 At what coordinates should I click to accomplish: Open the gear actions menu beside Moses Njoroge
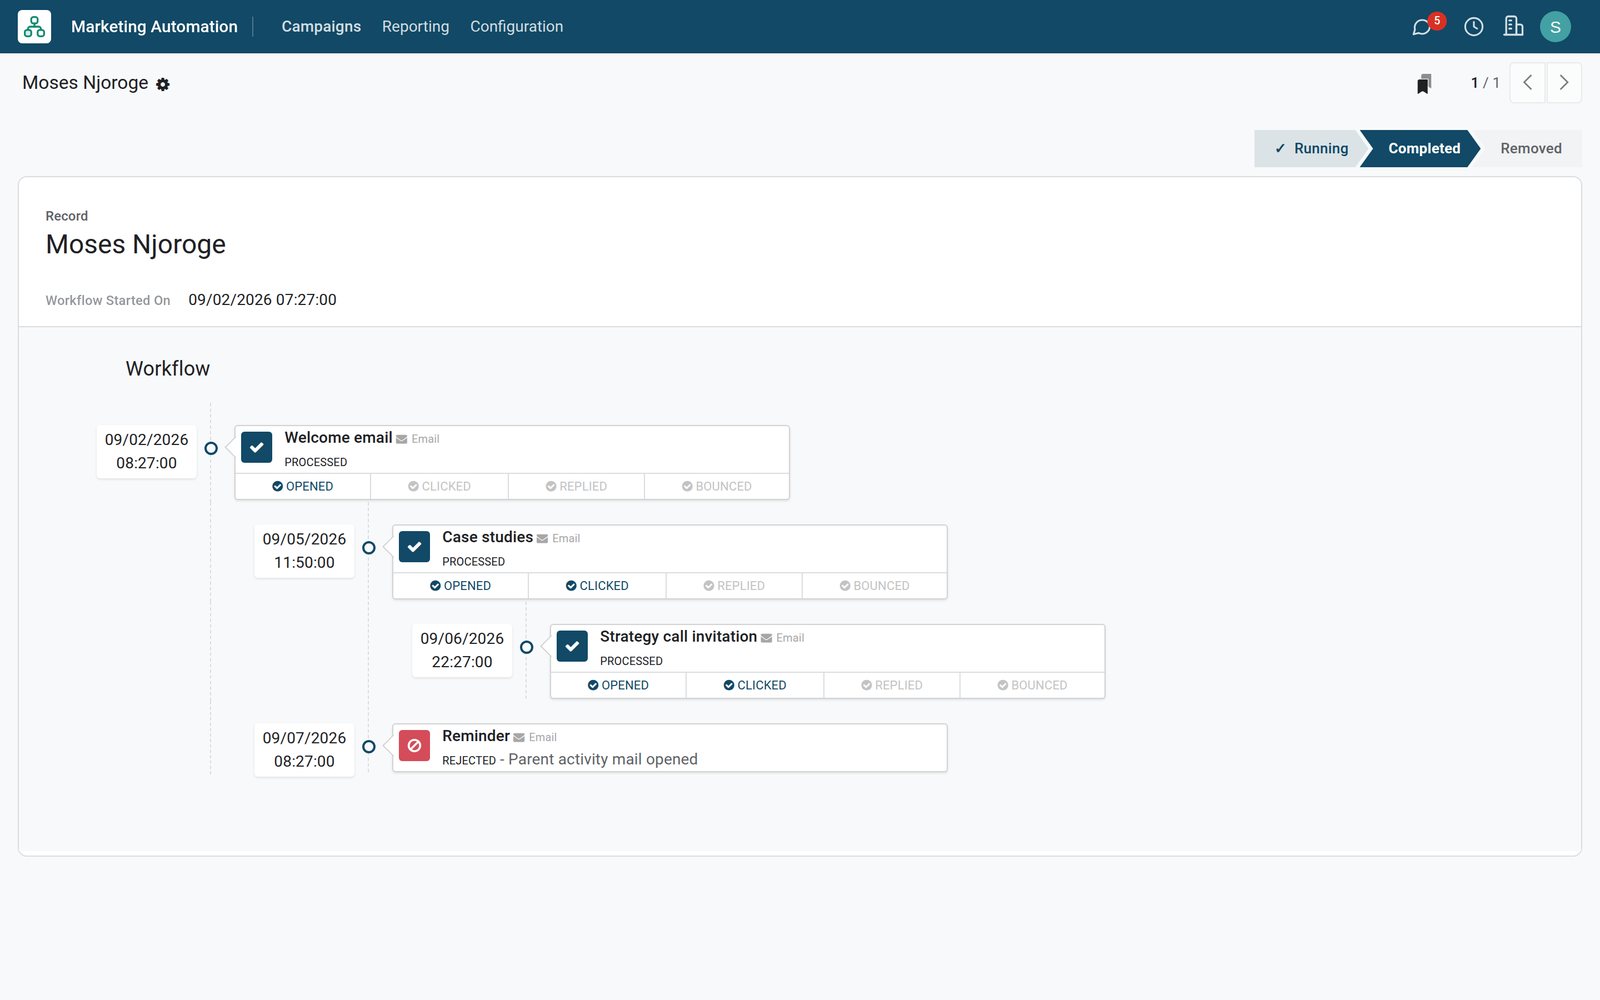[x=163, y=85]
